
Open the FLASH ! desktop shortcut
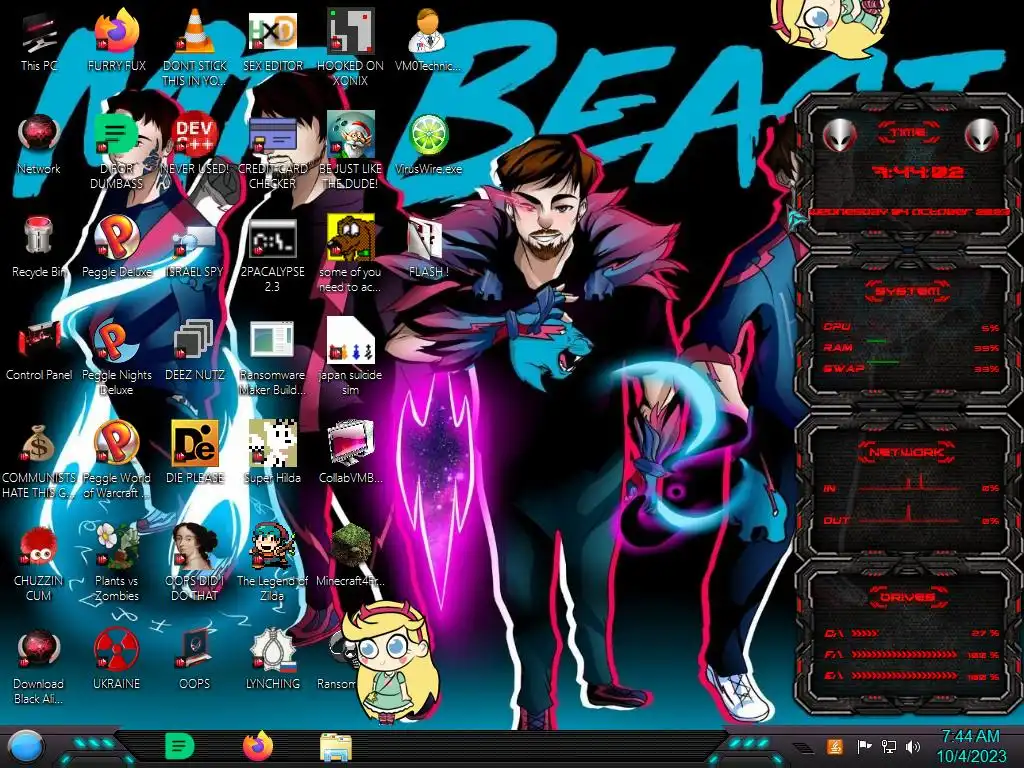click(428, 247)
